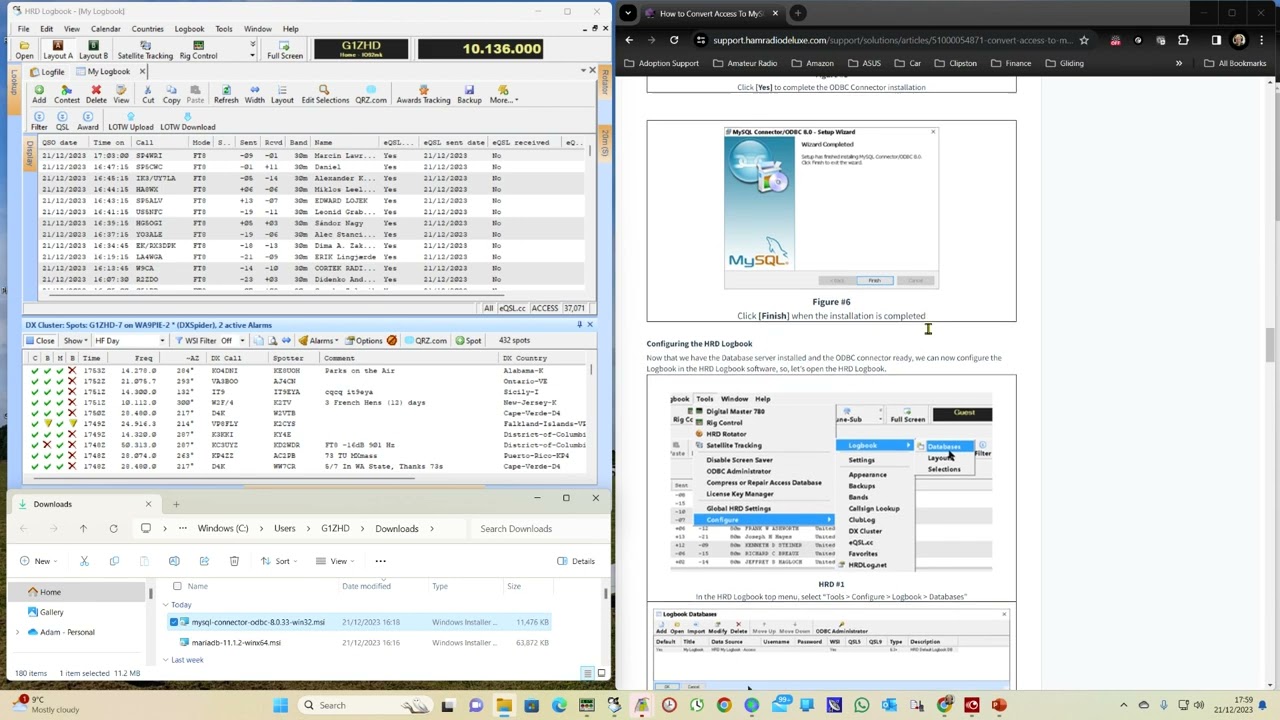The image size is (1280, 720).
Task: Open new File Explorer tab
Action: click(x=176, y=504)
